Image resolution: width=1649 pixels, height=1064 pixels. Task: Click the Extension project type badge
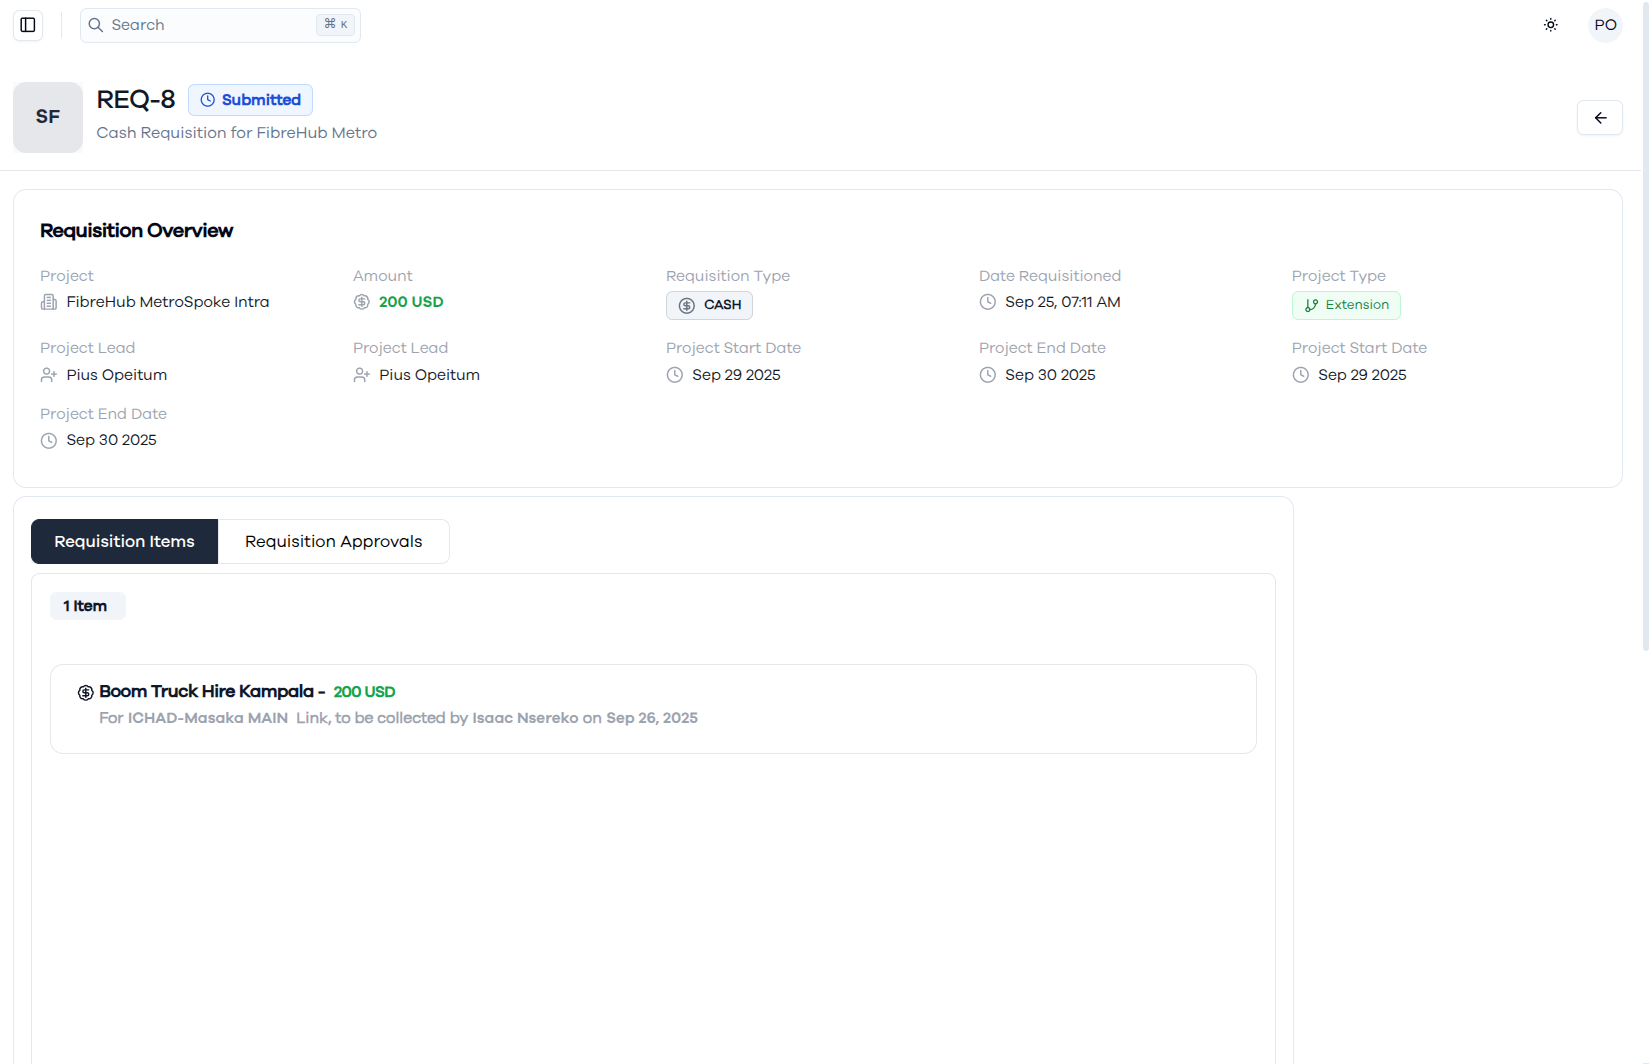(1346, 305)
